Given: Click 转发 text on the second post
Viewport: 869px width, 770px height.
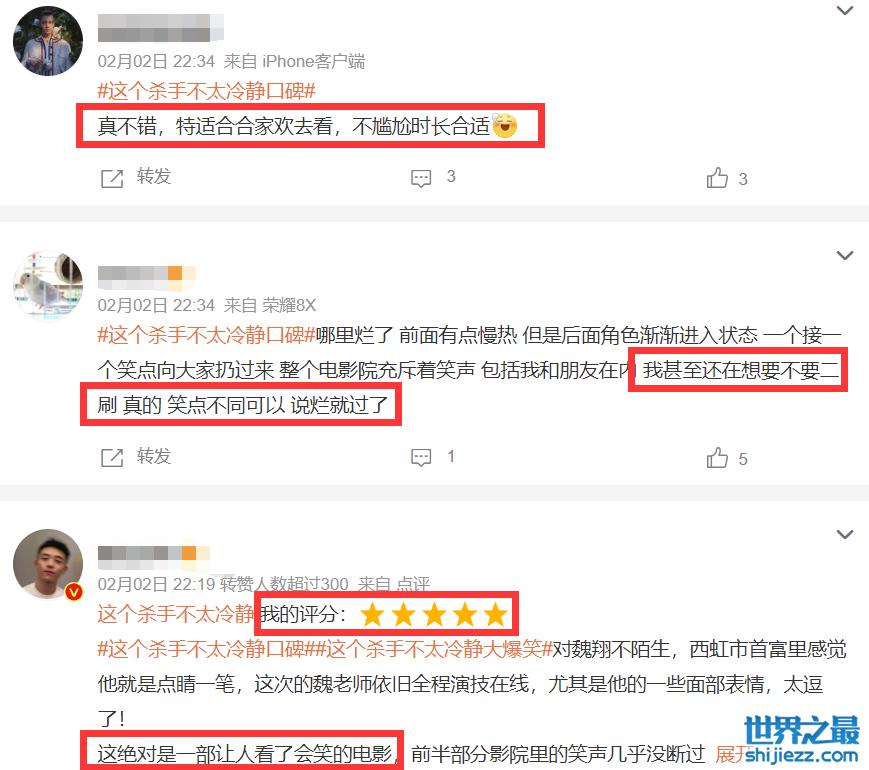Looking at the screenshot, I should pos(154,456).
